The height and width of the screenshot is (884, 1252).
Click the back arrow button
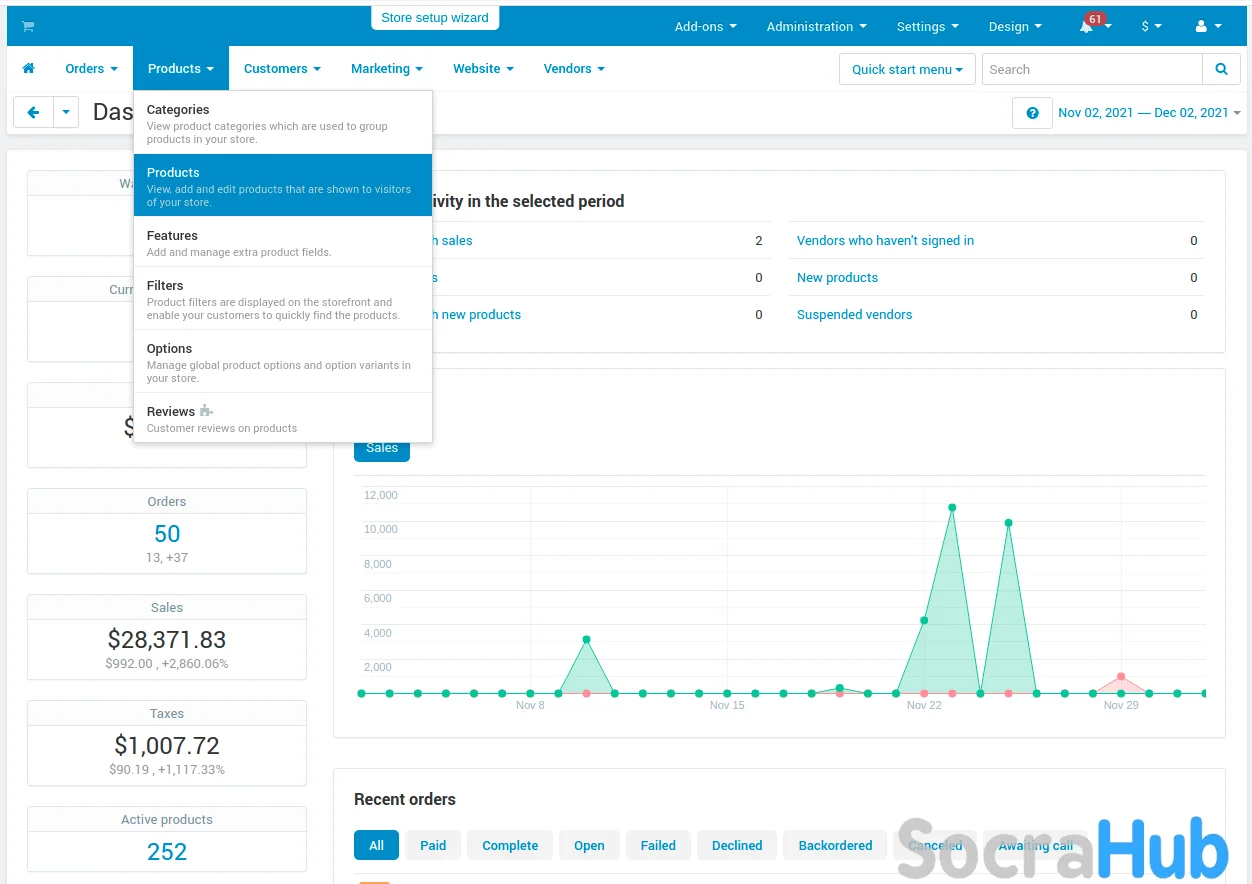tap(33, 112)
